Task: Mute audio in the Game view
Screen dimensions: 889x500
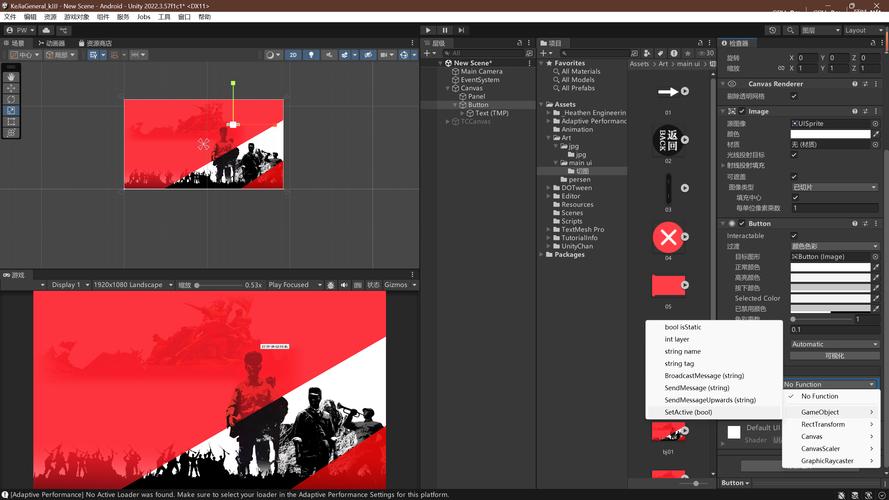Action: coord(344,285)
